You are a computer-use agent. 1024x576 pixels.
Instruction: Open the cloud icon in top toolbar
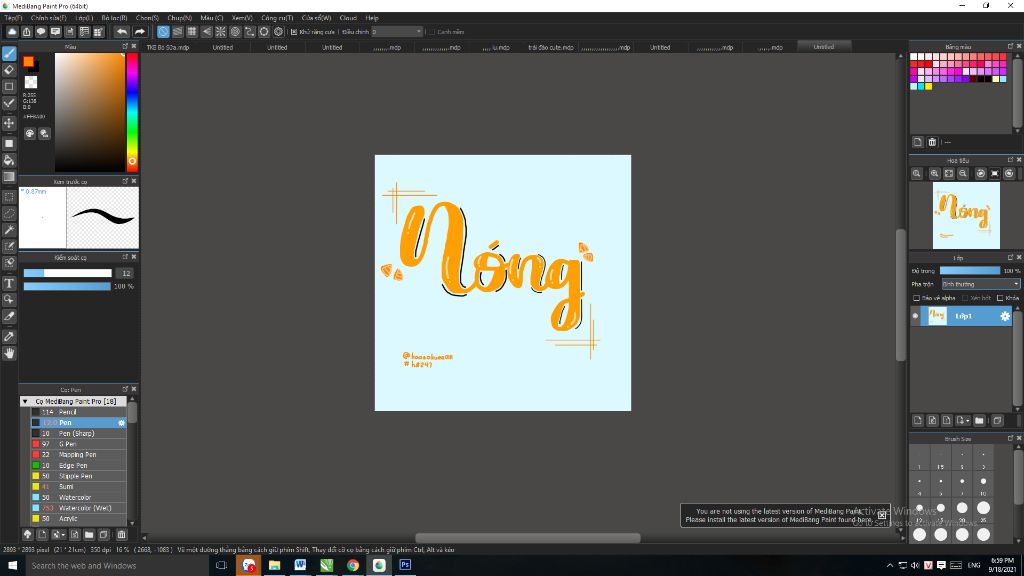[12, 31]
